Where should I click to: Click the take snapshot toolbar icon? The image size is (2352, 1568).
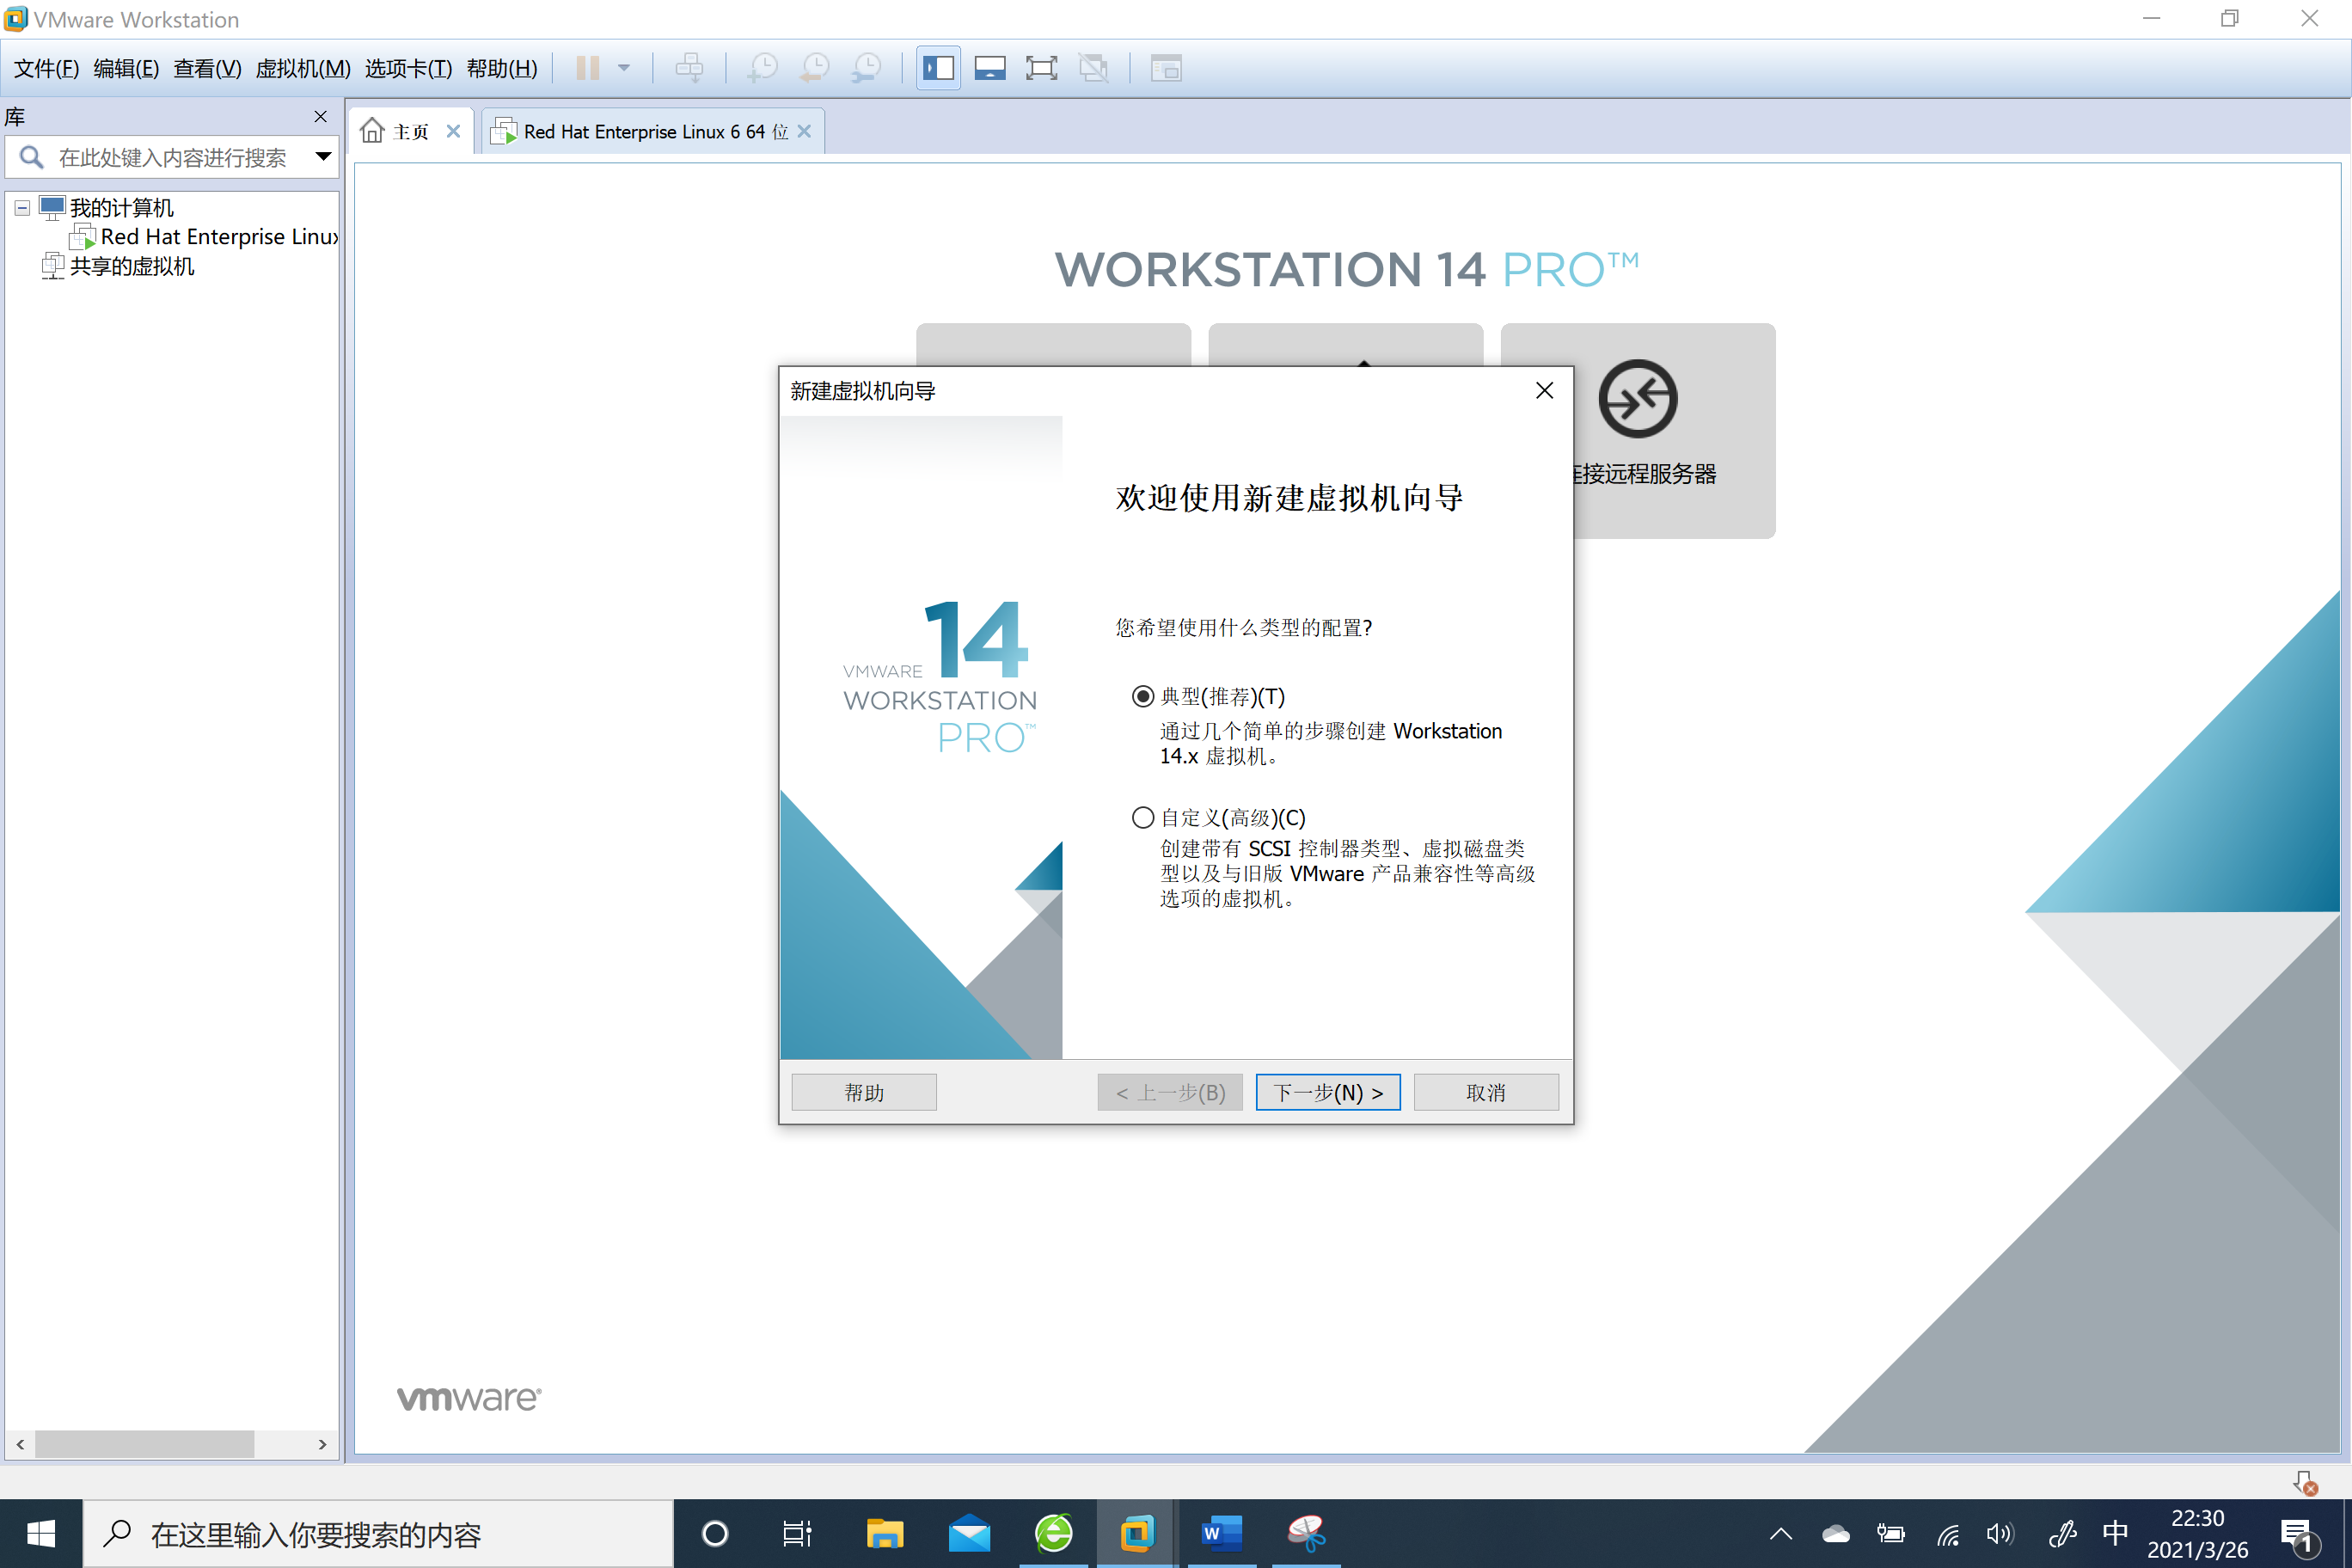762,68
